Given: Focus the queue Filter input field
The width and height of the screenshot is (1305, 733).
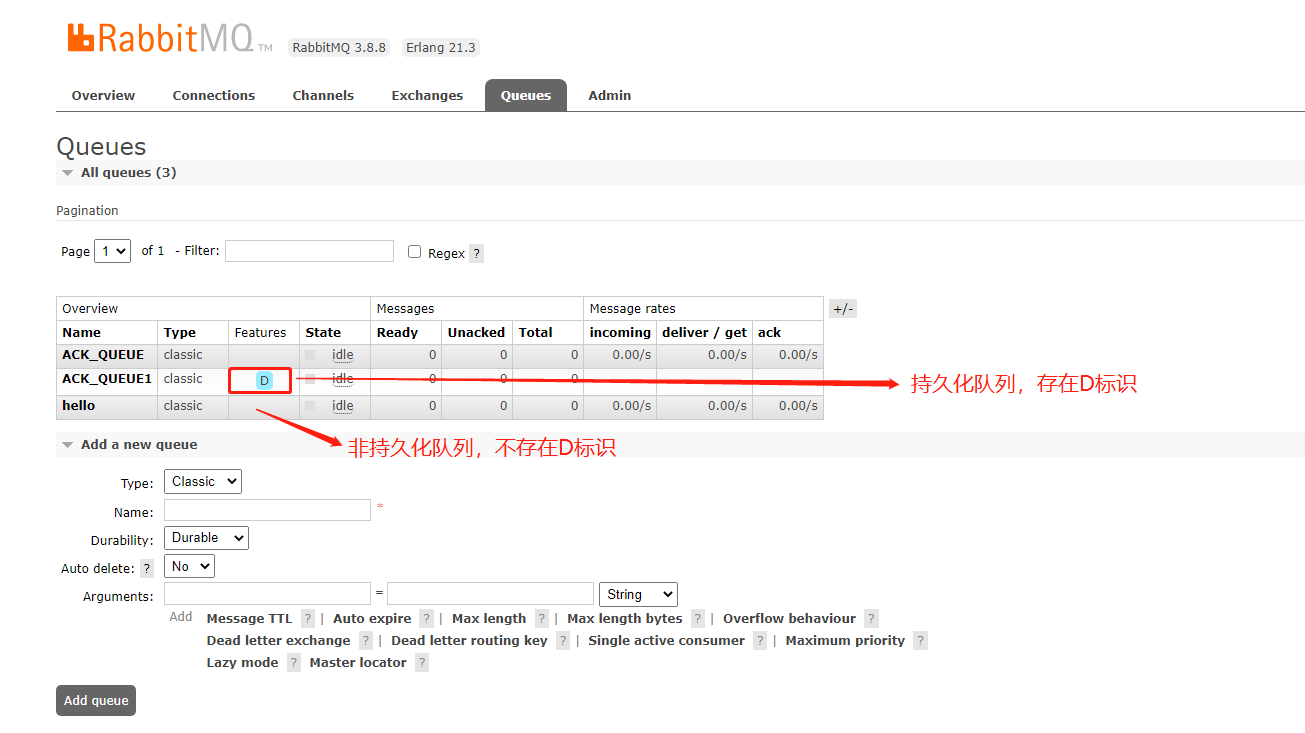Looking at the screenshot, I should pyautogui.click(x=309, y=251).
